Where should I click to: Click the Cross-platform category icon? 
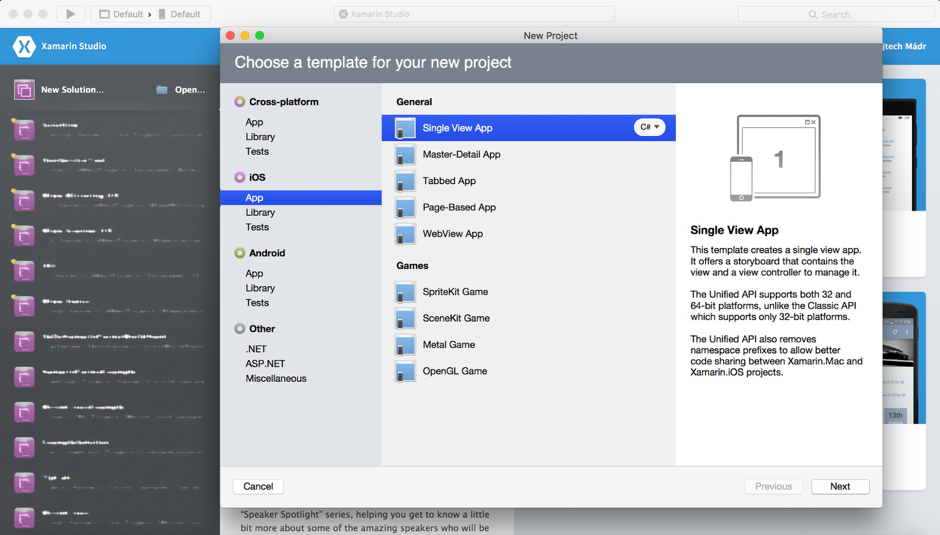click(240, 101)
